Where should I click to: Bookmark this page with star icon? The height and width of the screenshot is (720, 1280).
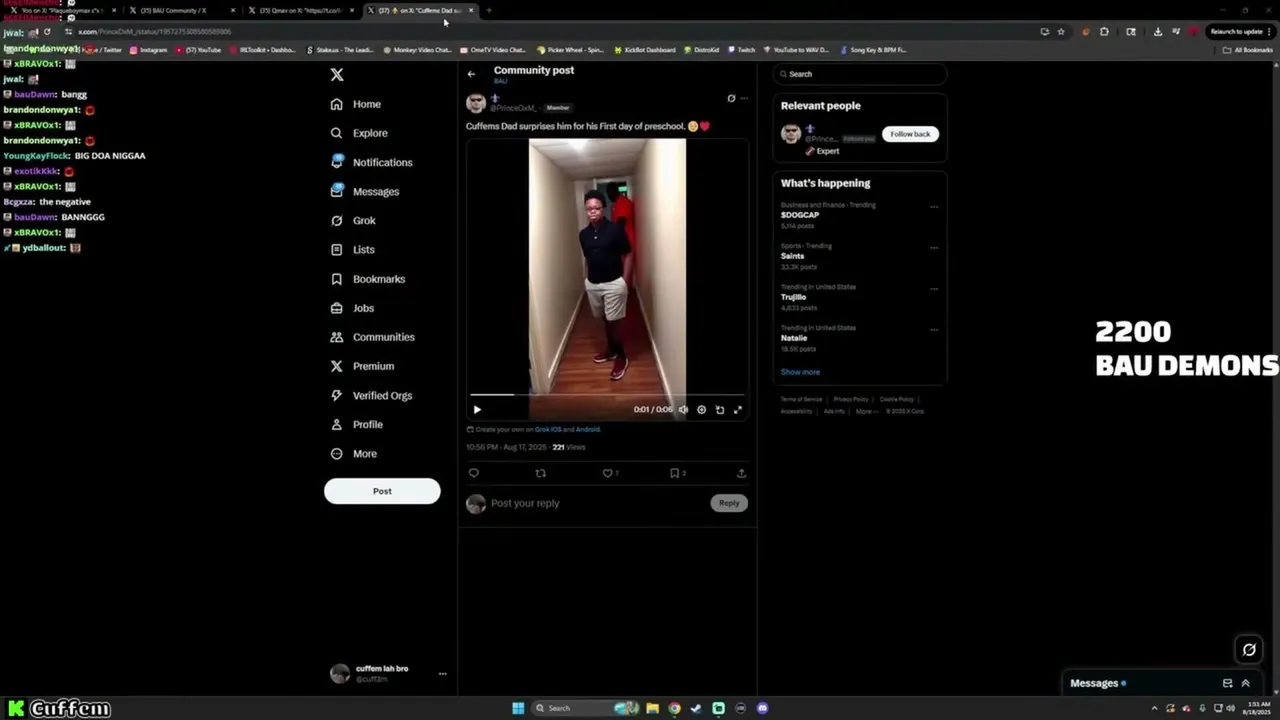pyautogui.click(x=1061, y=32)
